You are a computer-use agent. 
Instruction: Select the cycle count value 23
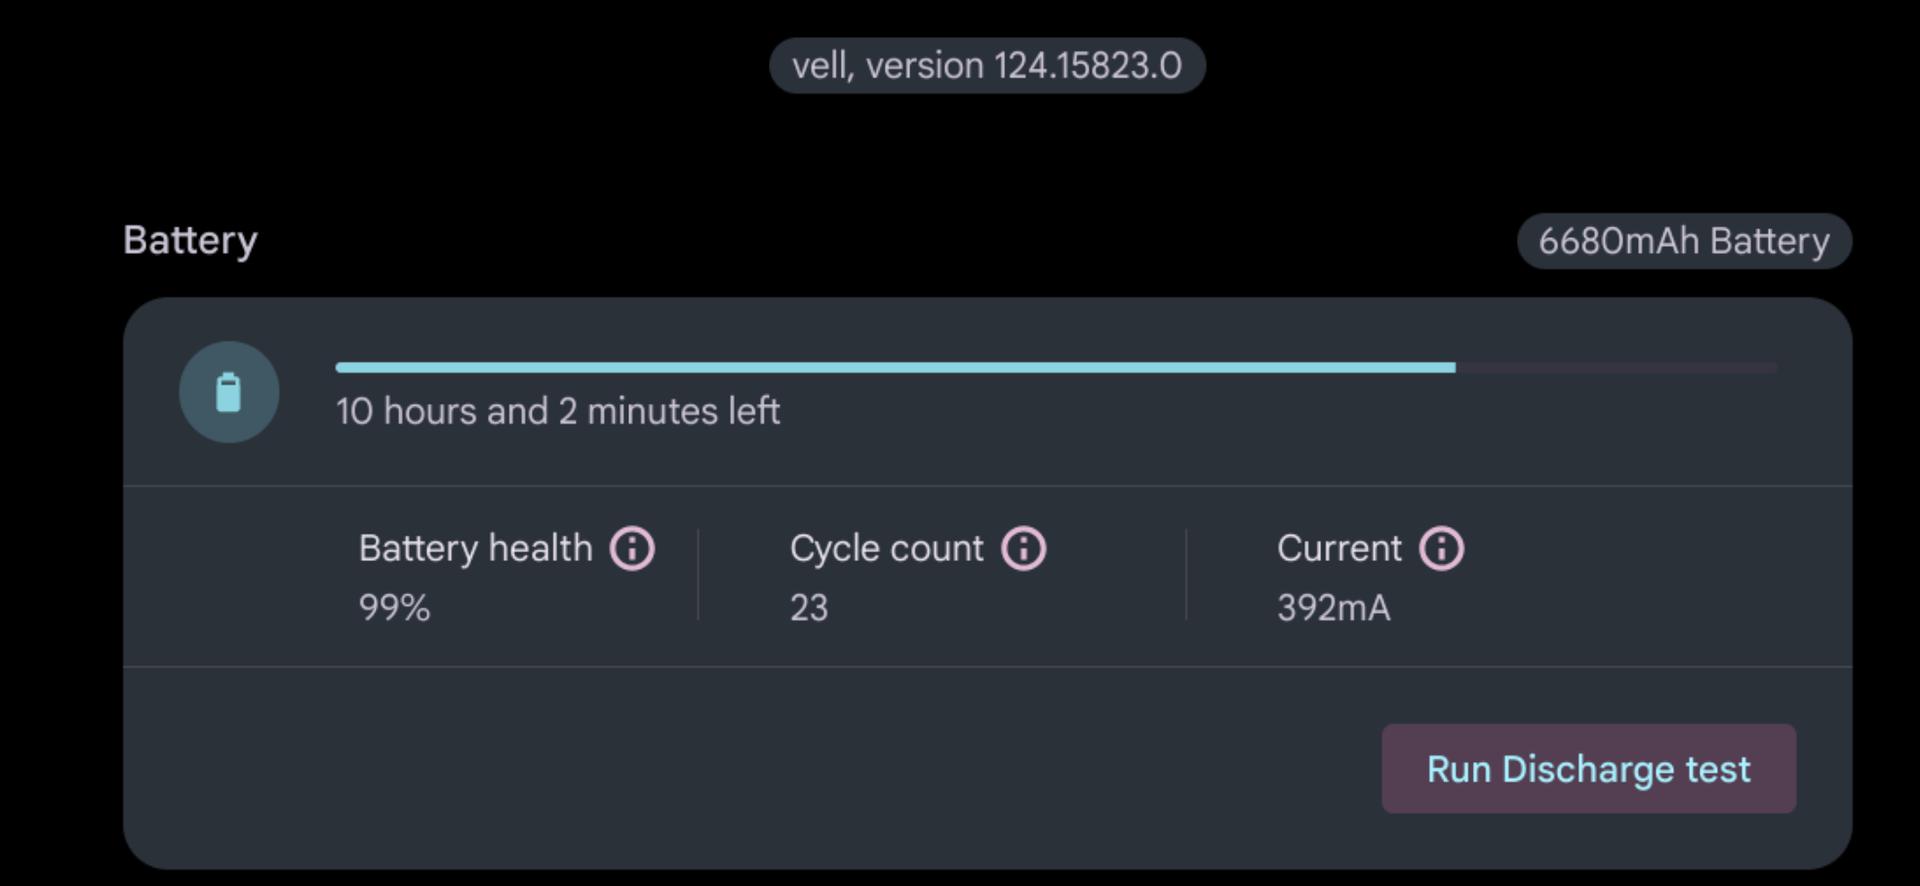pos(809,607)
